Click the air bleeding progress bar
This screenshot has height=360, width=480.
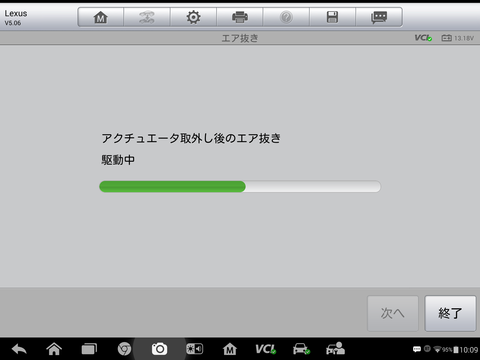click(240, 186)
